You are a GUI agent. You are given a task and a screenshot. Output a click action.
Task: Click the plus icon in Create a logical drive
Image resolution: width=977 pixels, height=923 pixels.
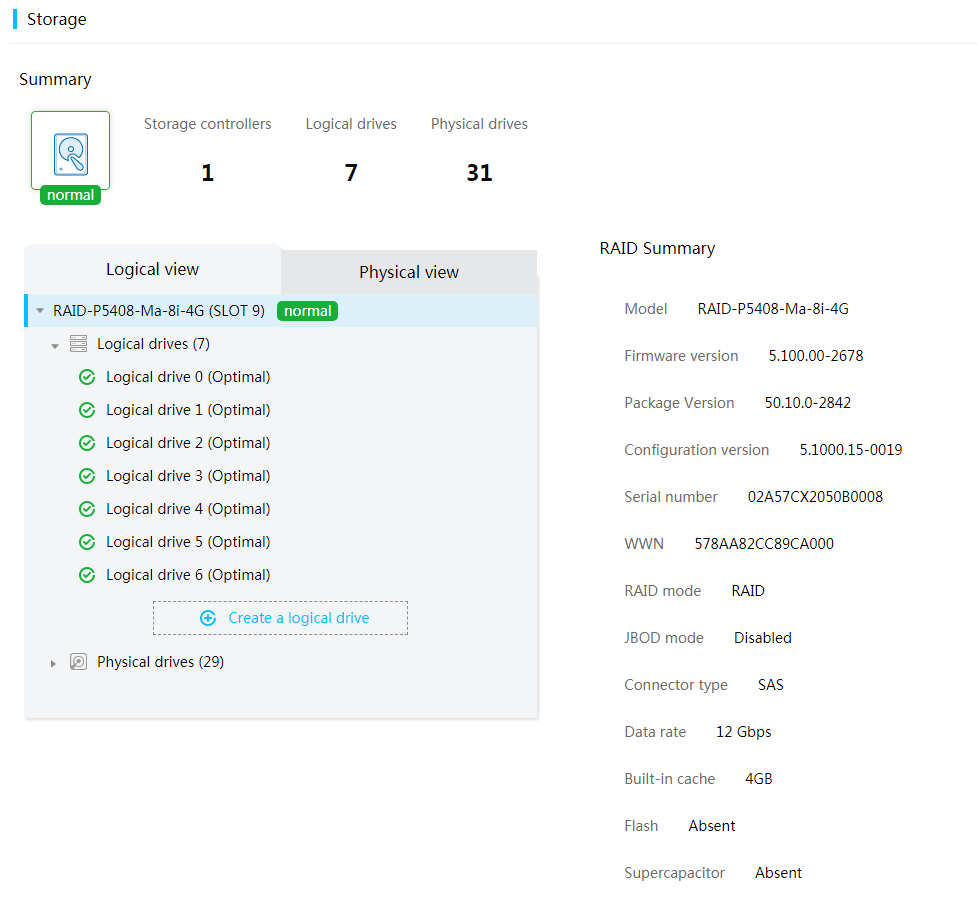click(208, 618)
